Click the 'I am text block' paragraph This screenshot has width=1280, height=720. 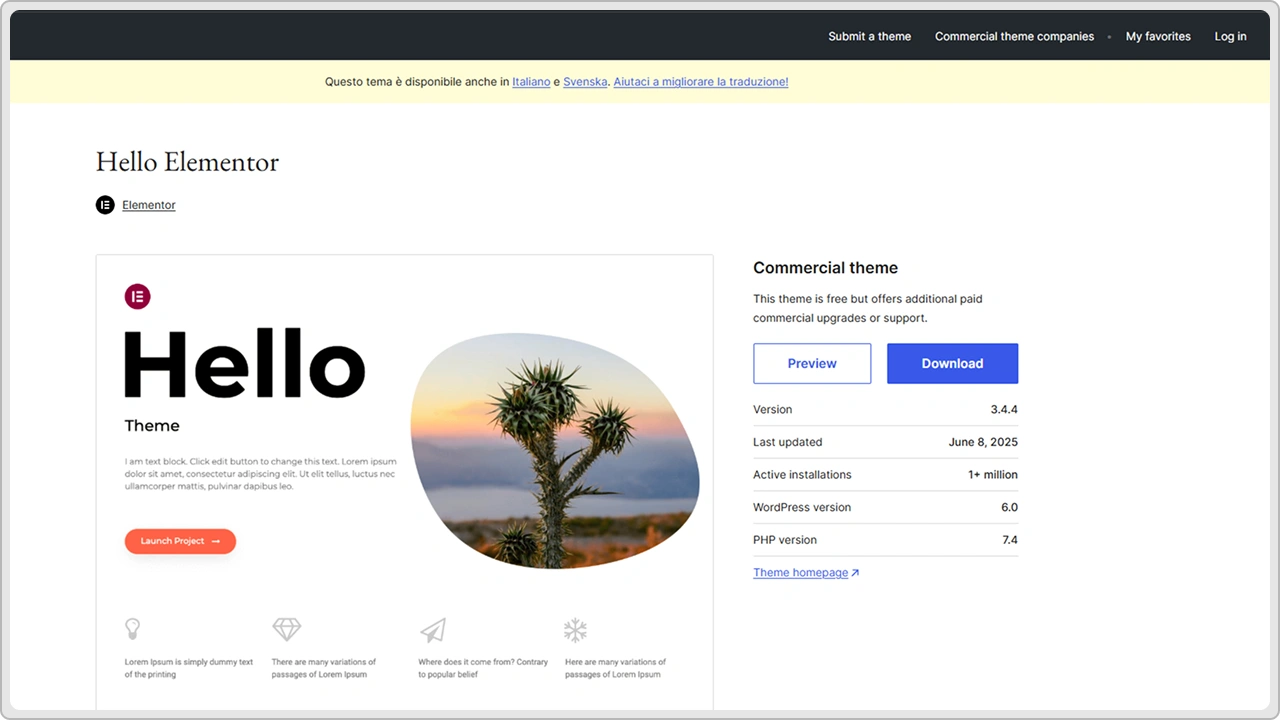point(260,474)
